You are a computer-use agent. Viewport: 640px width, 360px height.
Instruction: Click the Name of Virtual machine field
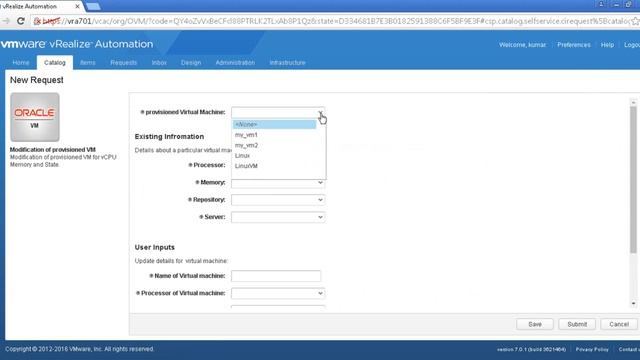(x=276, y=276)
